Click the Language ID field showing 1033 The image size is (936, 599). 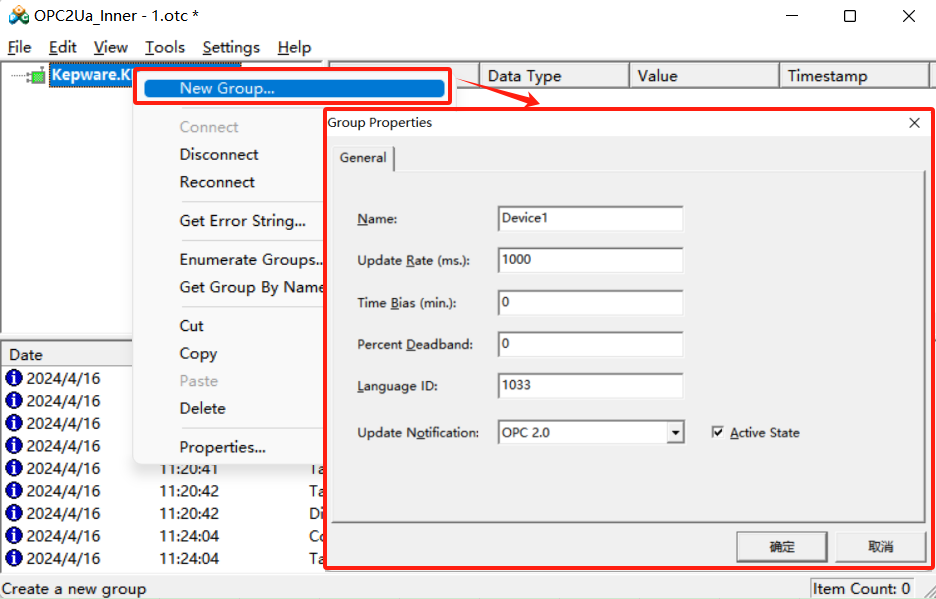pos(590,386)
